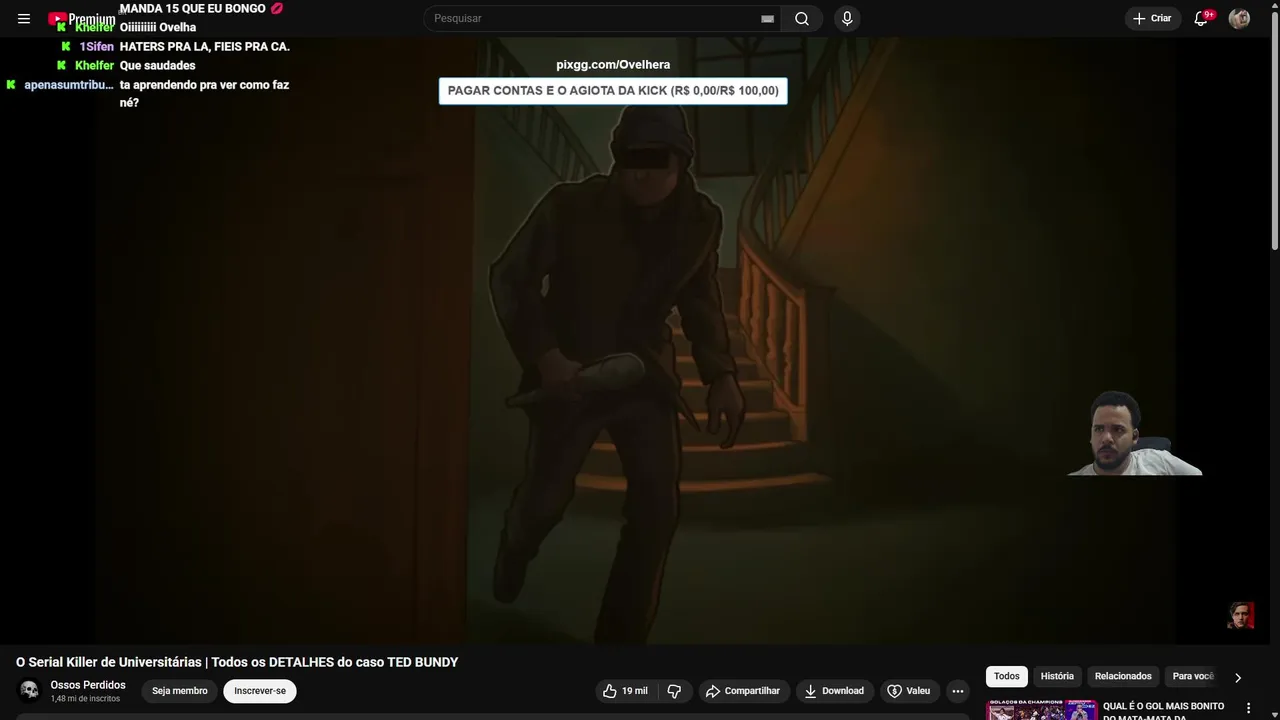This screenshot has height=720, width=1280.
Task: Click the video title about TED BUNDY
Action: pyautogui.click(x=237, y=662)
